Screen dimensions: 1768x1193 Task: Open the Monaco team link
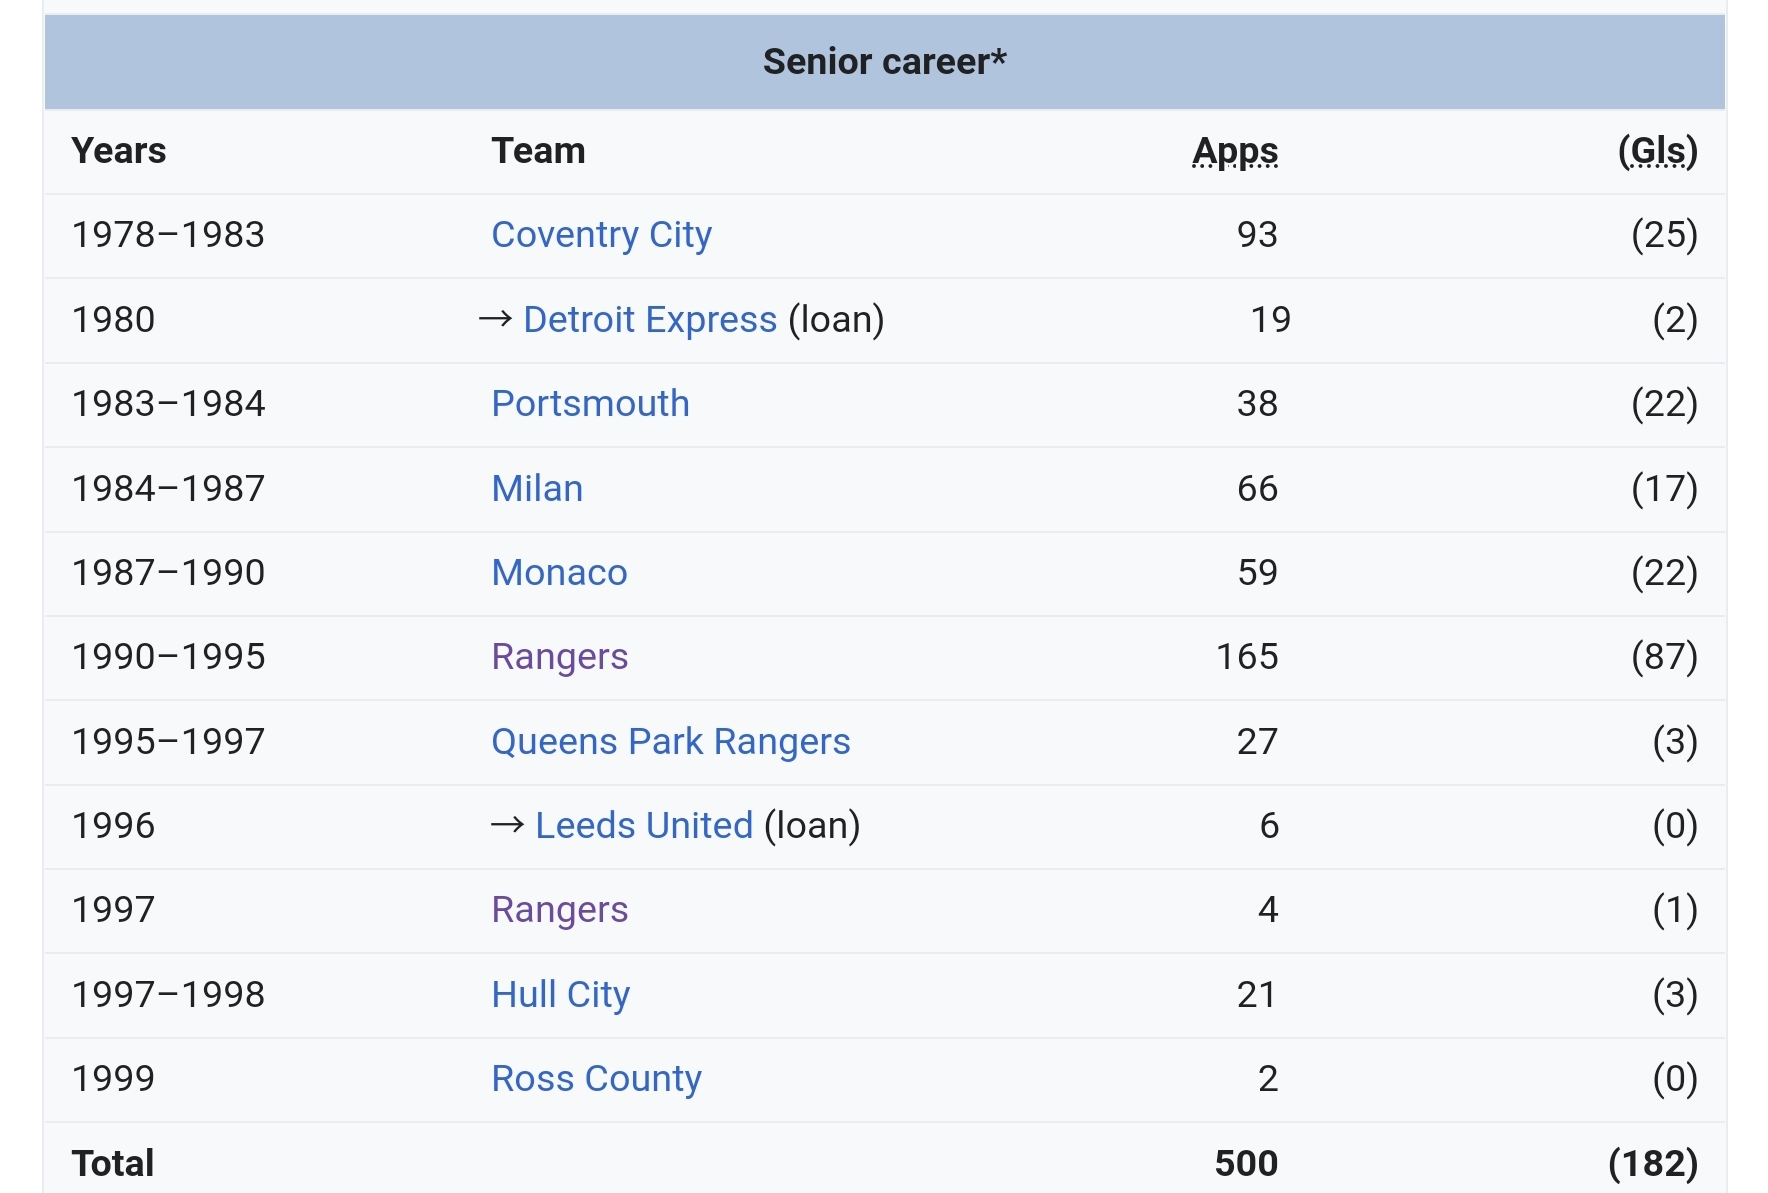[x=559, y=573]
